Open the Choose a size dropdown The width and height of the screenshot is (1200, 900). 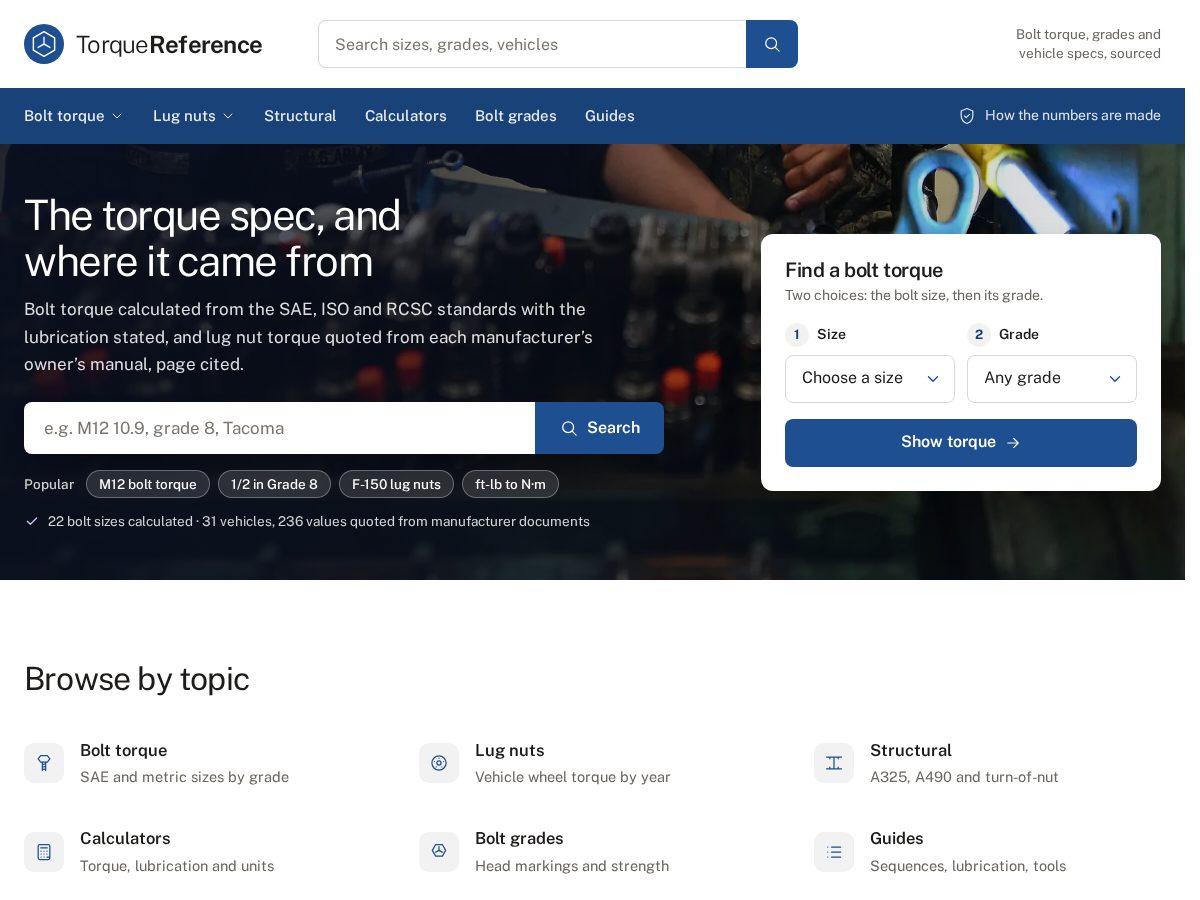(x=870, y=379)
